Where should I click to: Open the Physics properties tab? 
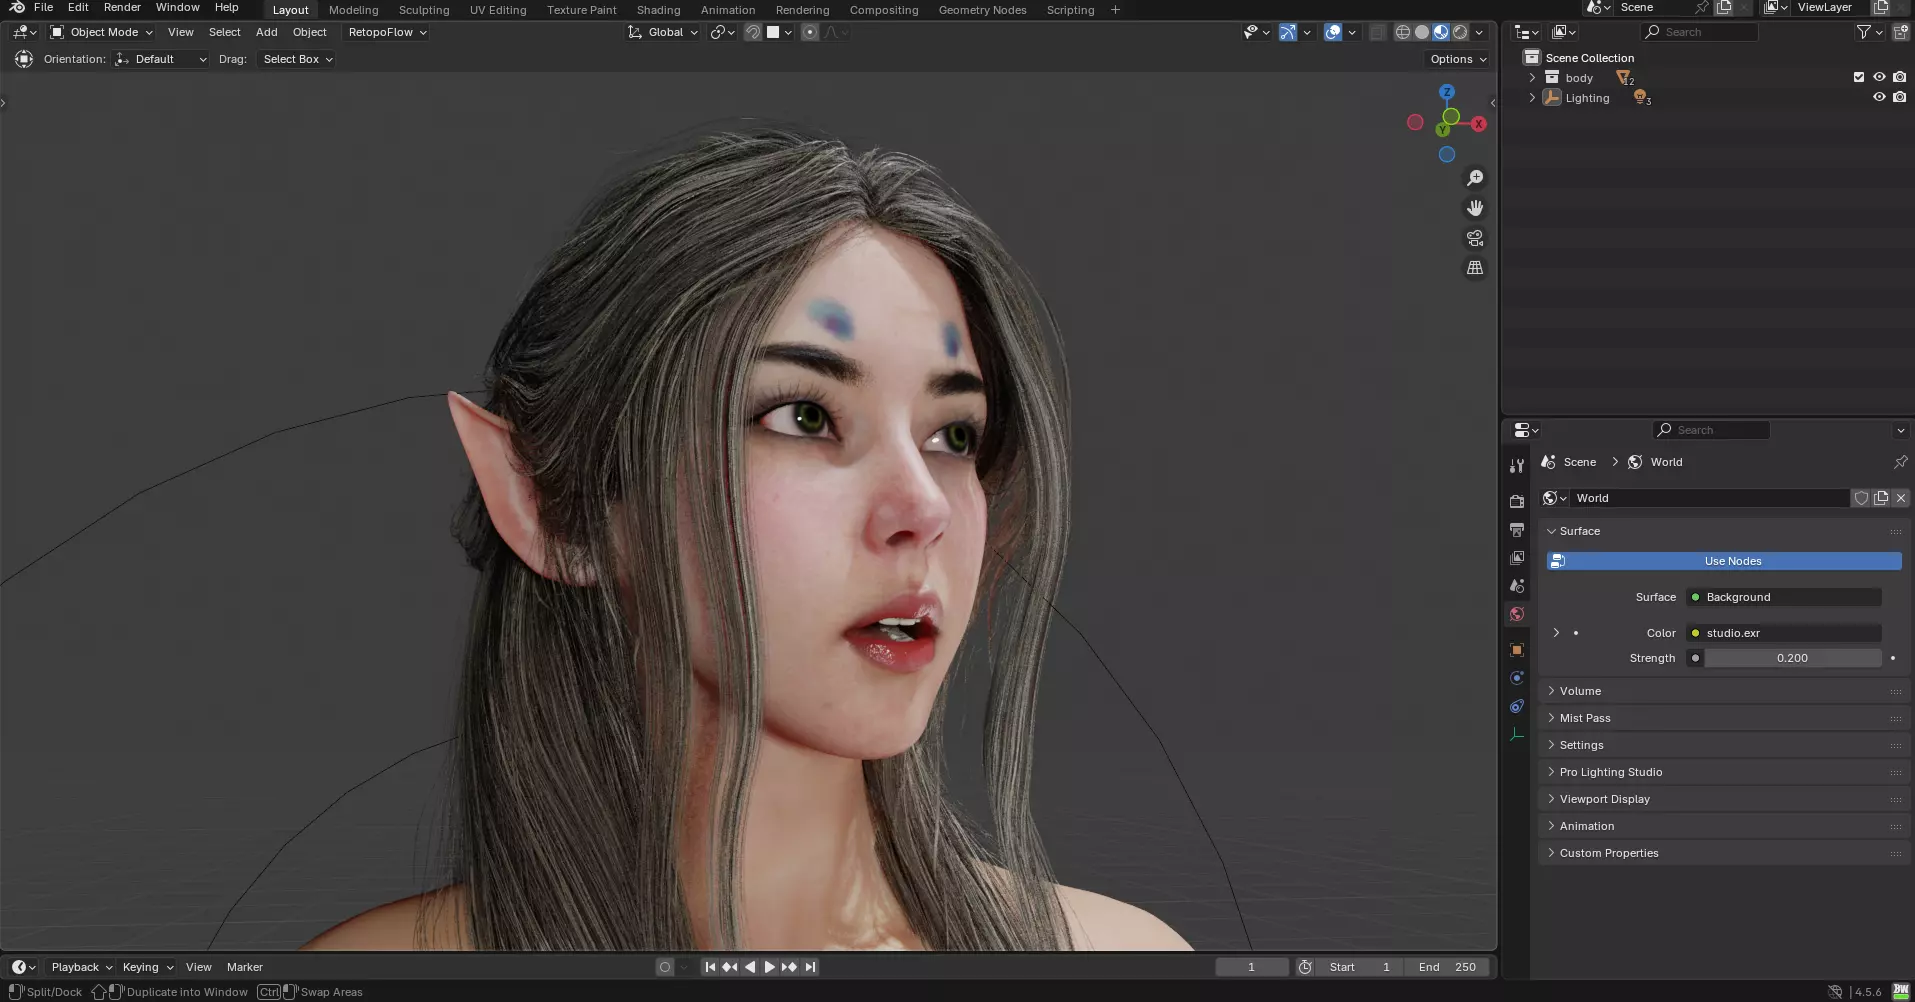tap(1517, 678)
